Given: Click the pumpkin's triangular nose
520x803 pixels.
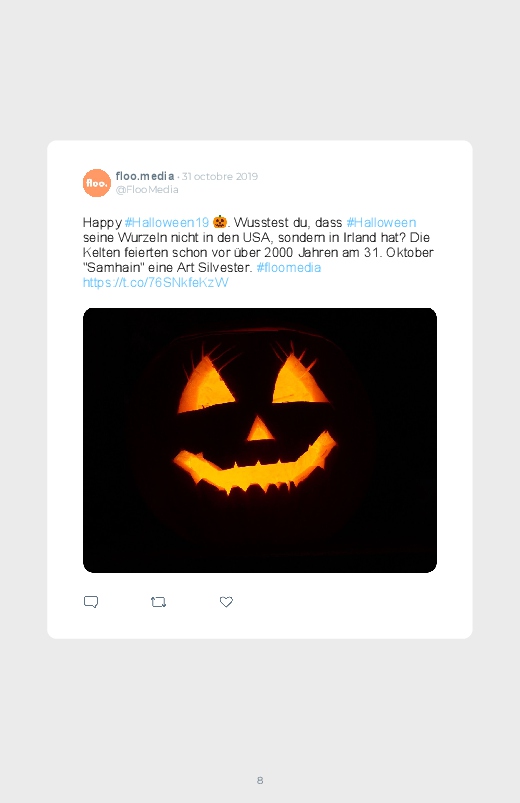Looking at the screenshot, I should point(260,429).
